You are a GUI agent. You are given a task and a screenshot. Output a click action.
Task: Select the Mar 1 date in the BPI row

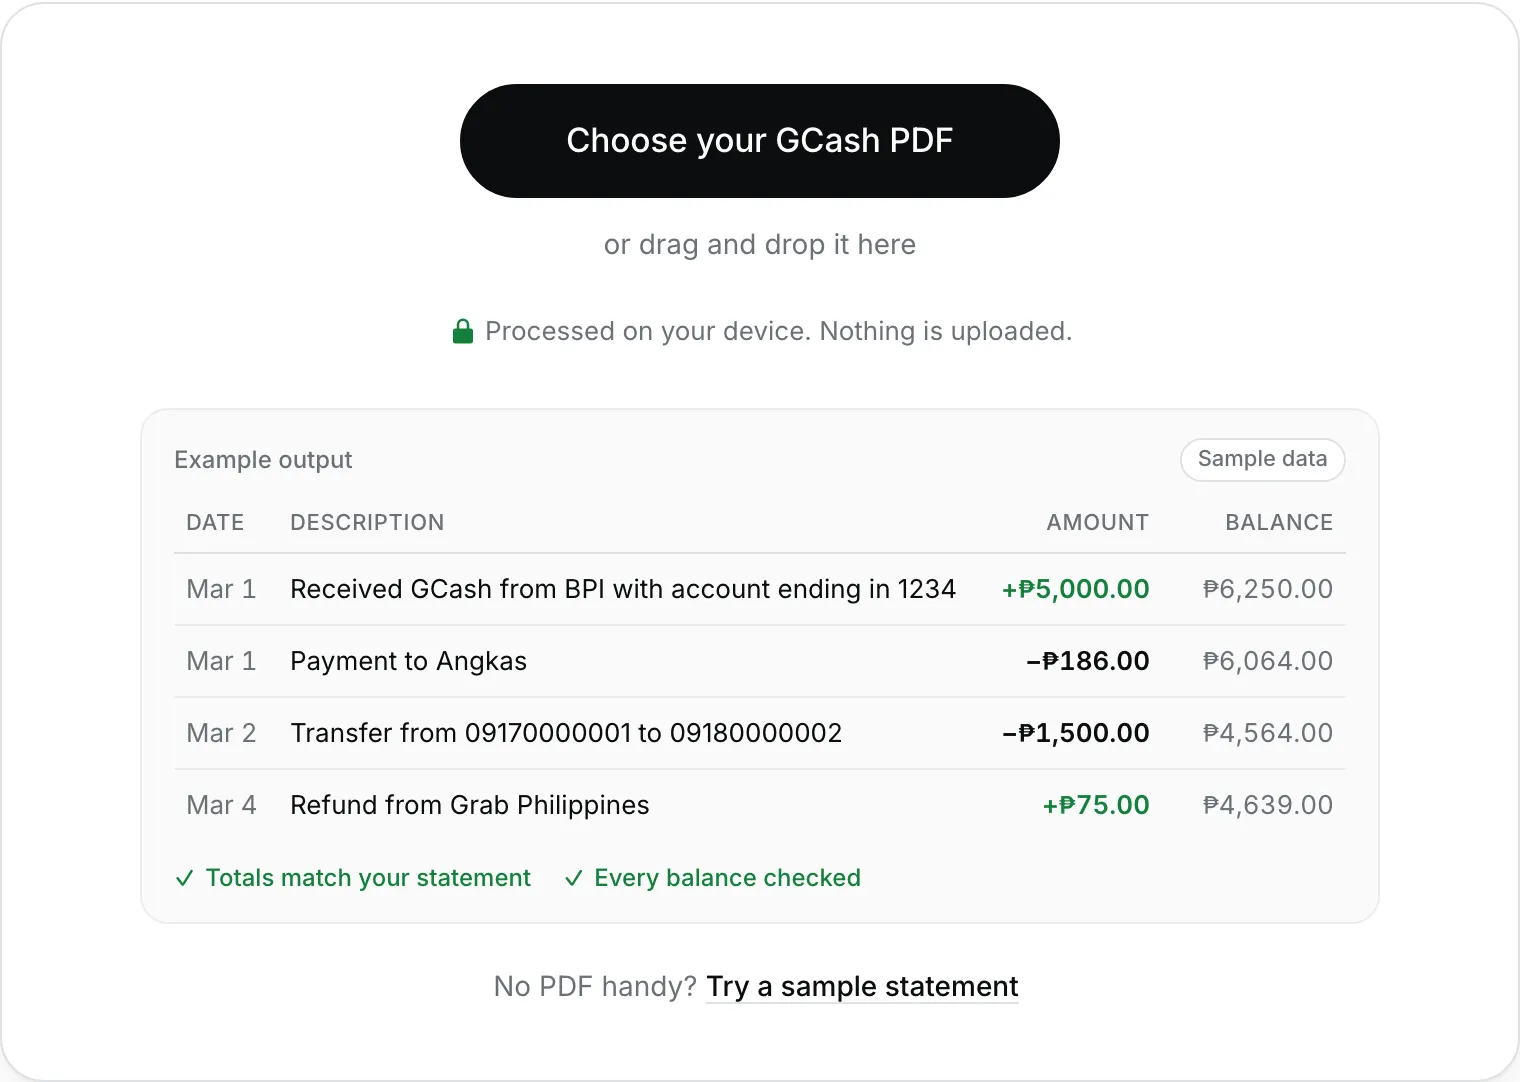point(221,589)
